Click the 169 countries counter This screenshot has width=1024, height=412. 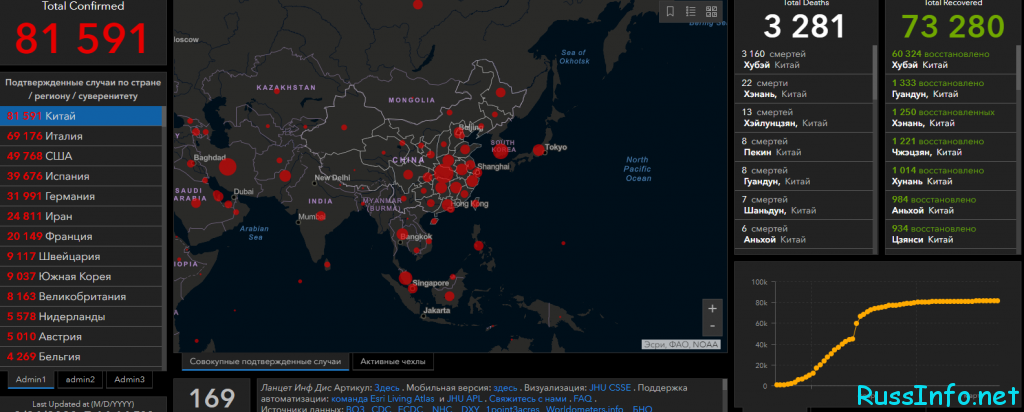212,398
